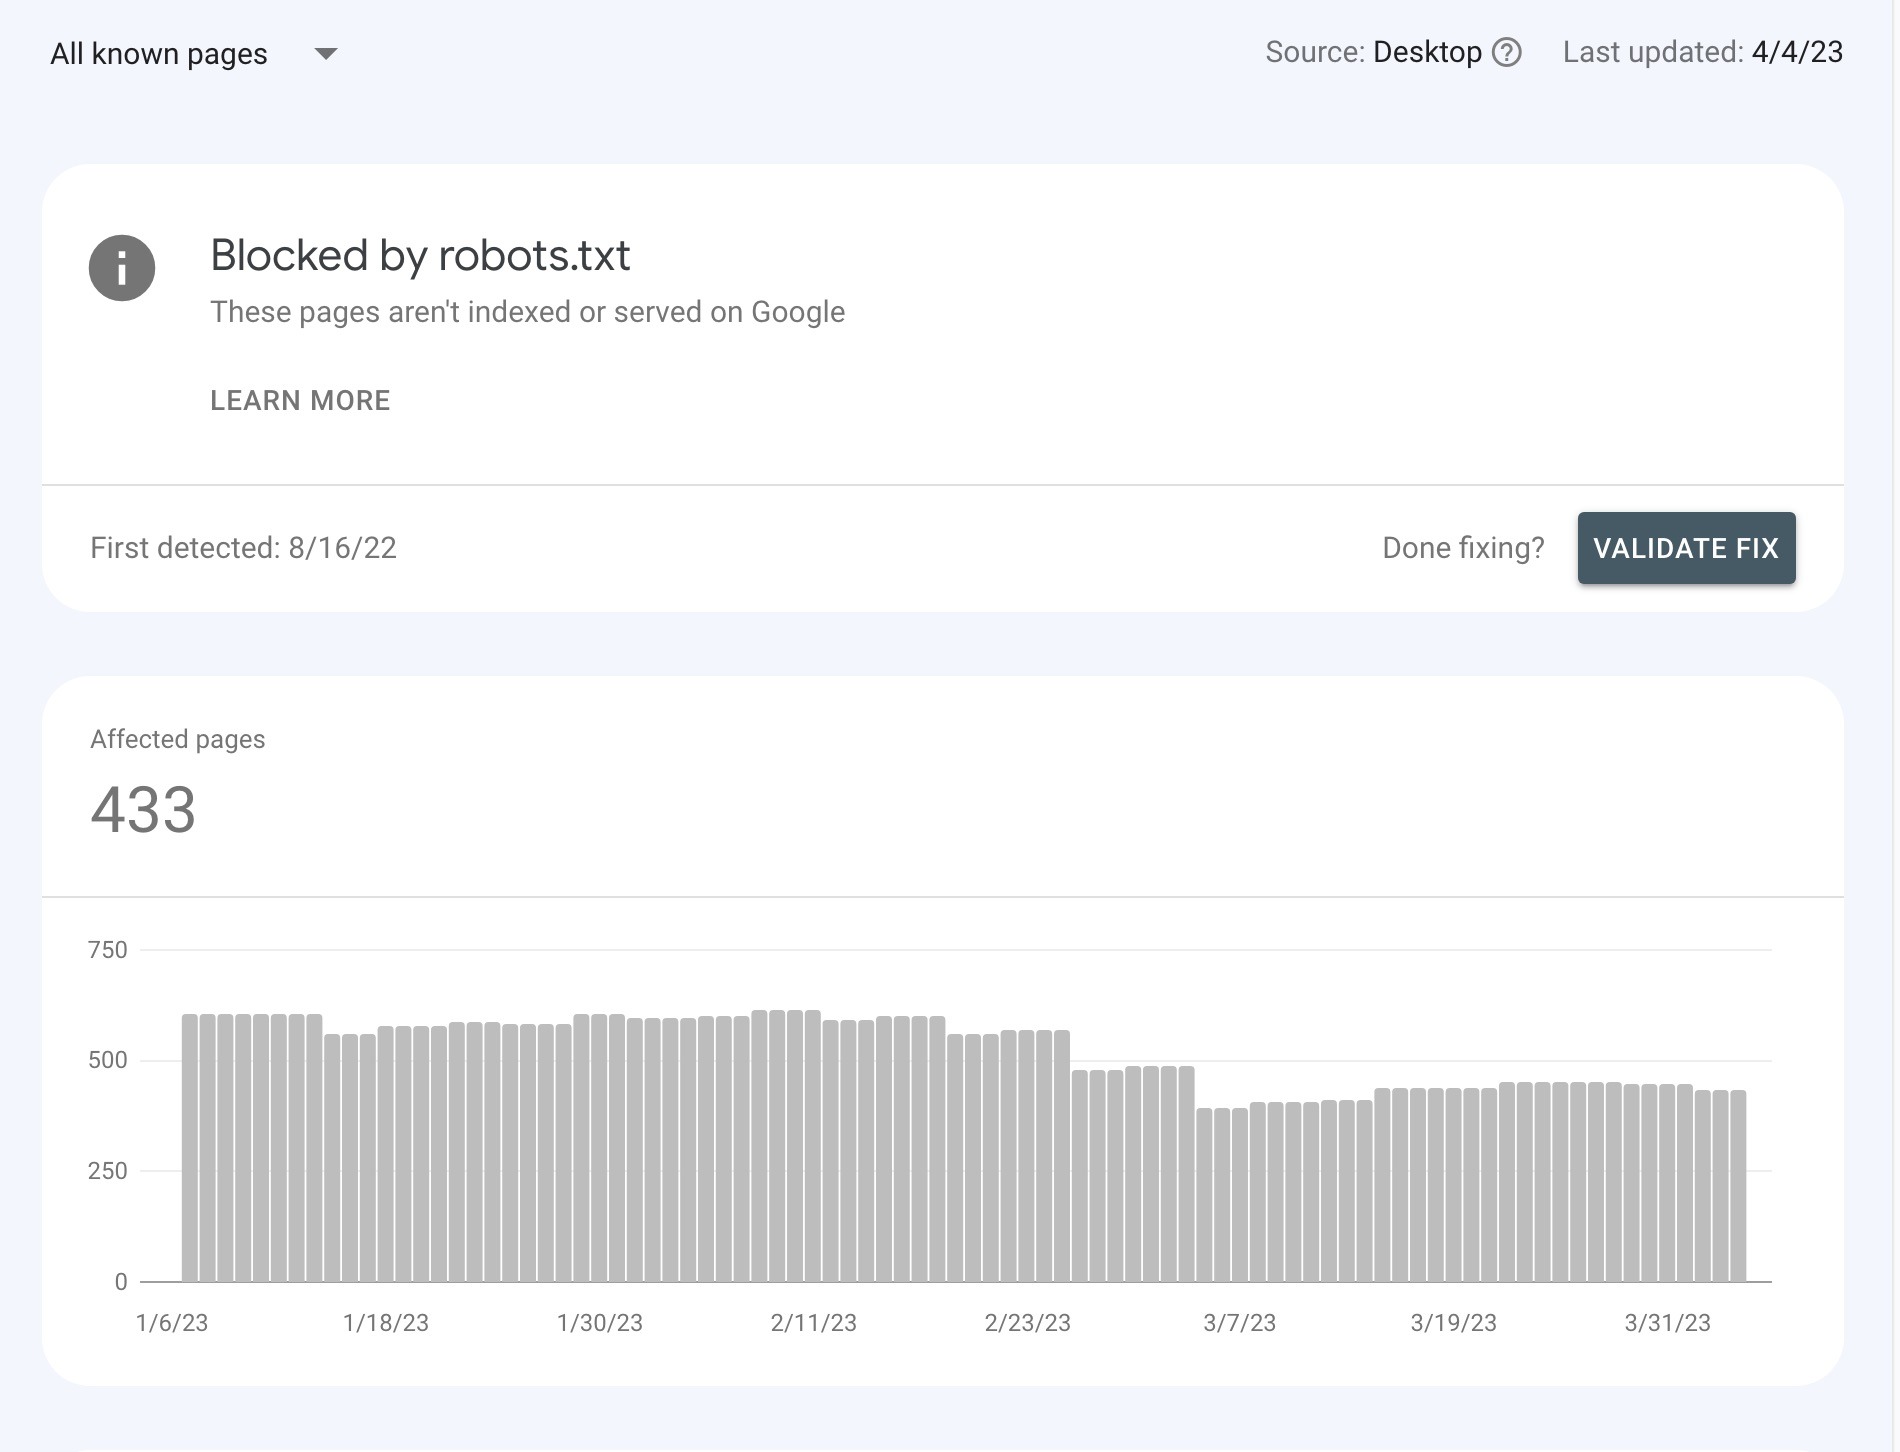Open the LEARN MORE link

tap(299, 400)
